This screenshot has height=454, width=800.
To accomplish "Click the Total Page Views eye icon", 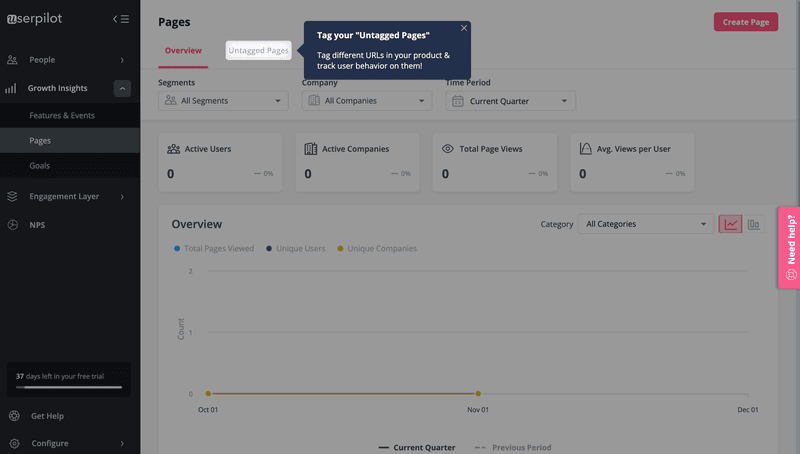I will 447,149.
